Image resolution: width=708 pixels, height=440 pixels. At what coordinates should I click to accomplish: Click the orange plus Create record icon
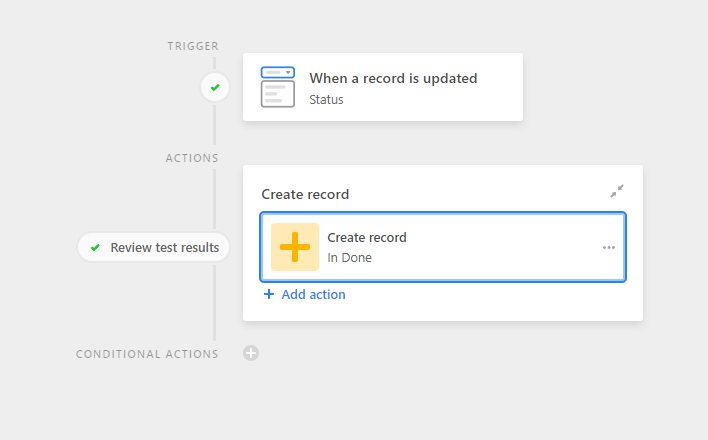(295, 247)
